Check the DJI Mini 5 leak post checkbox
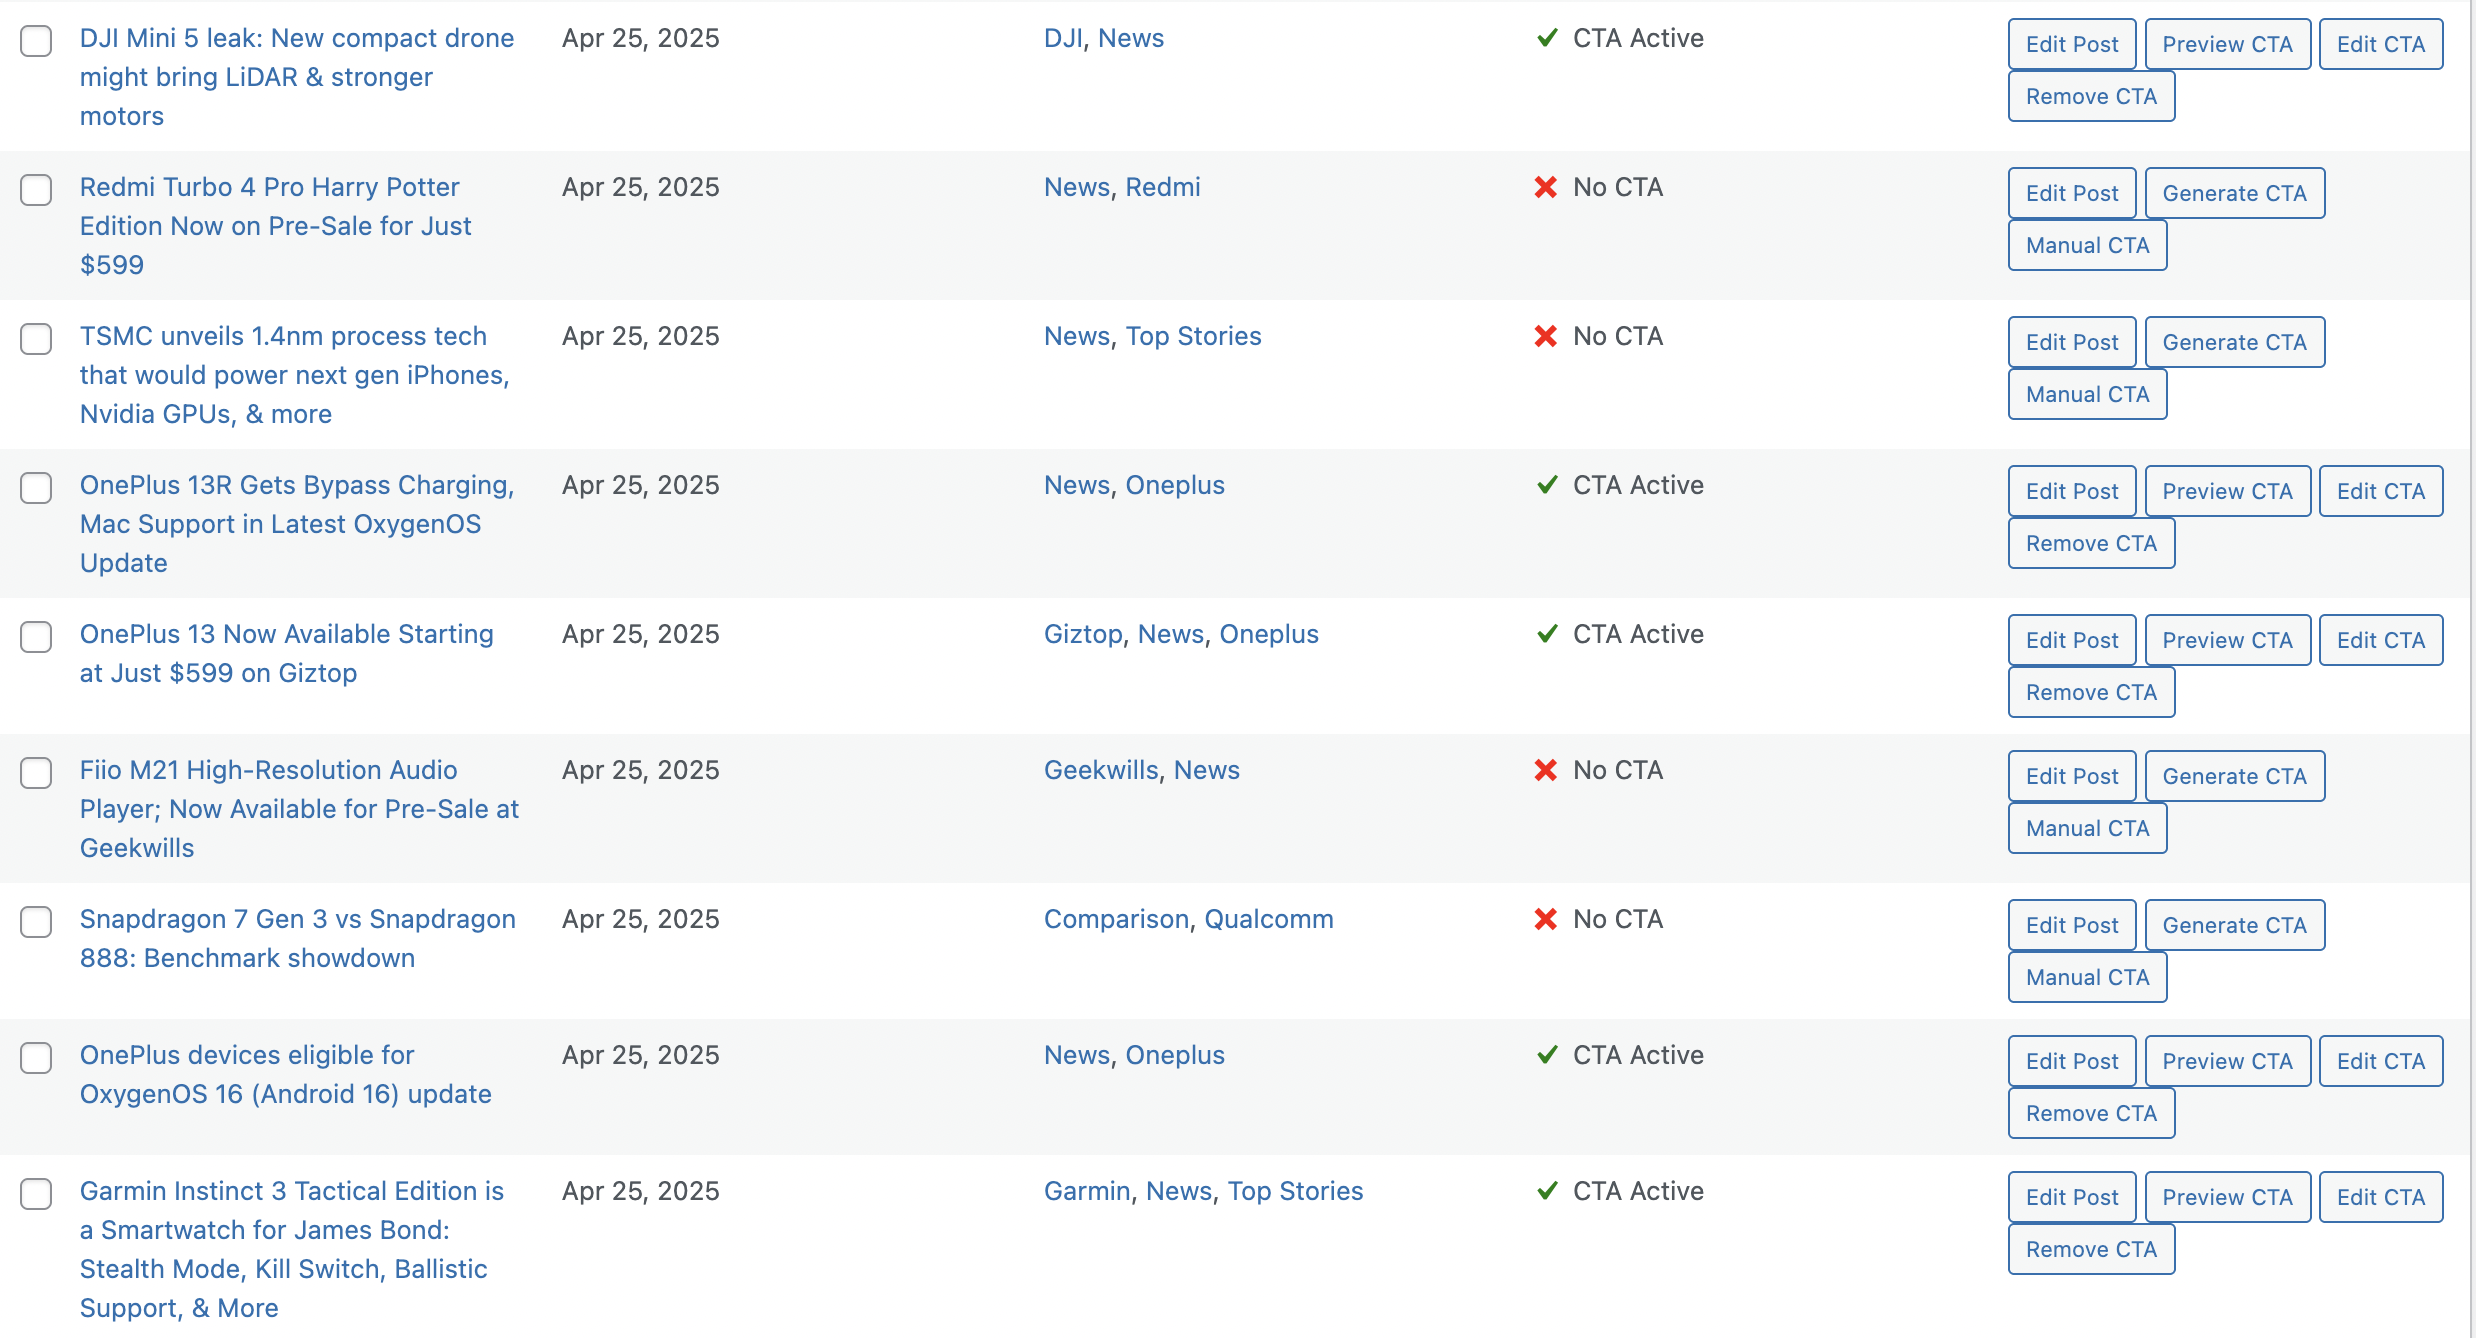 [x=36, y=41]
